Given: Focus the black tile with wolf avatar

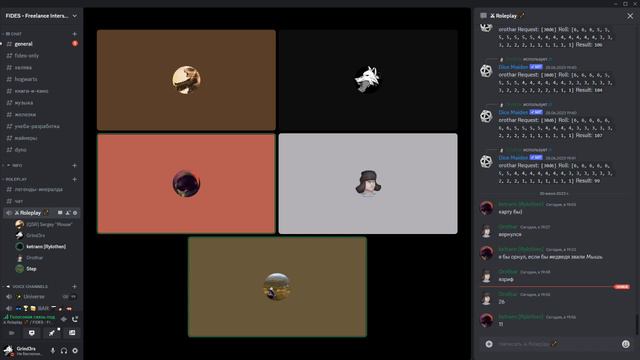Looking at the screenshot, I should tap(368, 80).
